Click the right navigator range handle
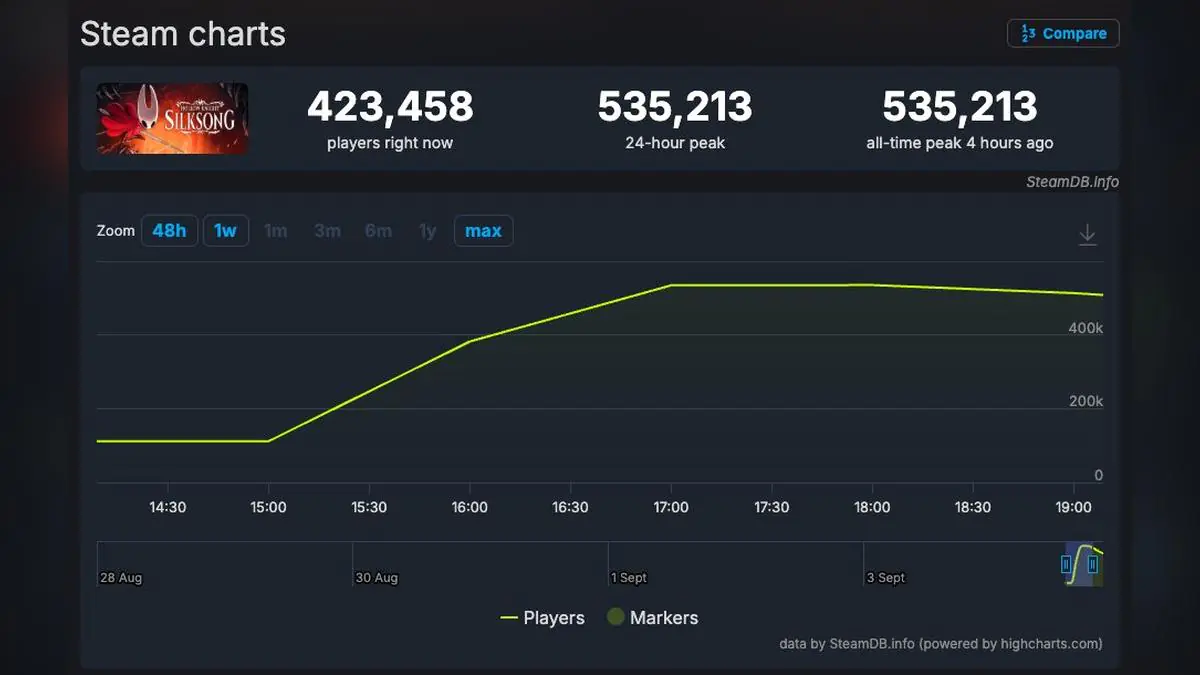 pyautogui.click(x=1091, y=565)
